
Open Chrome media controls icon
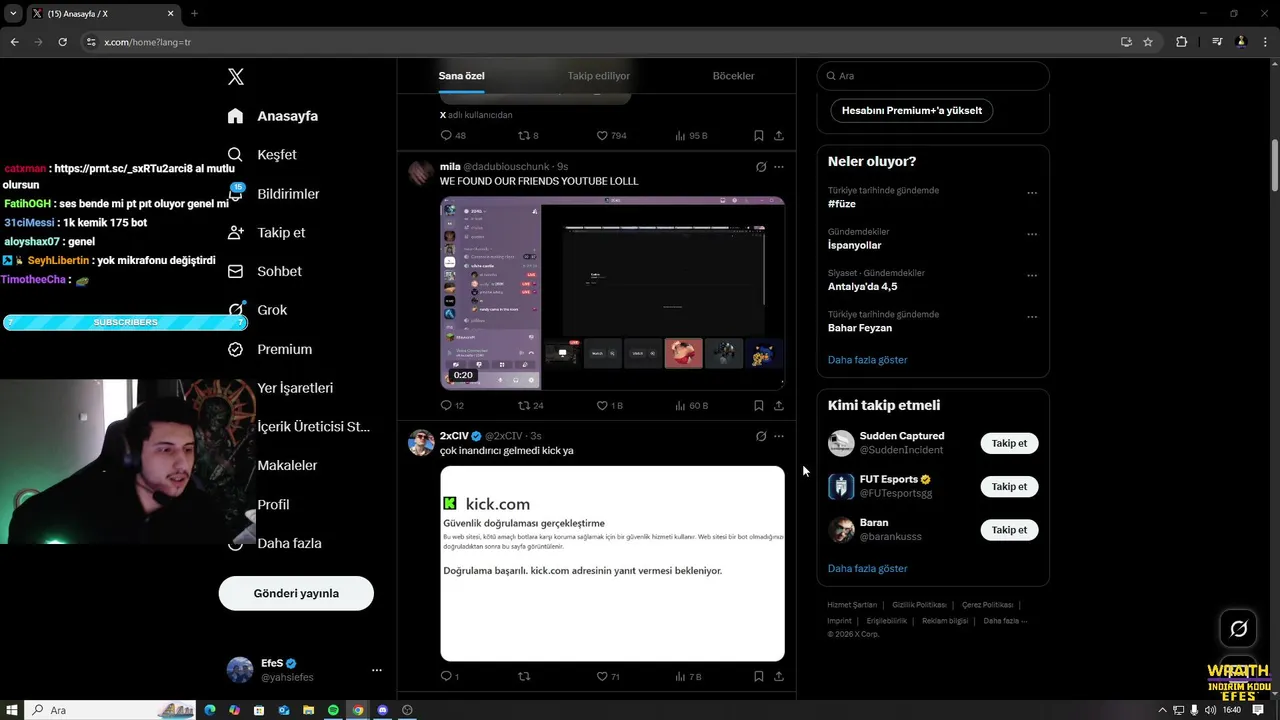pos(1217,42)
